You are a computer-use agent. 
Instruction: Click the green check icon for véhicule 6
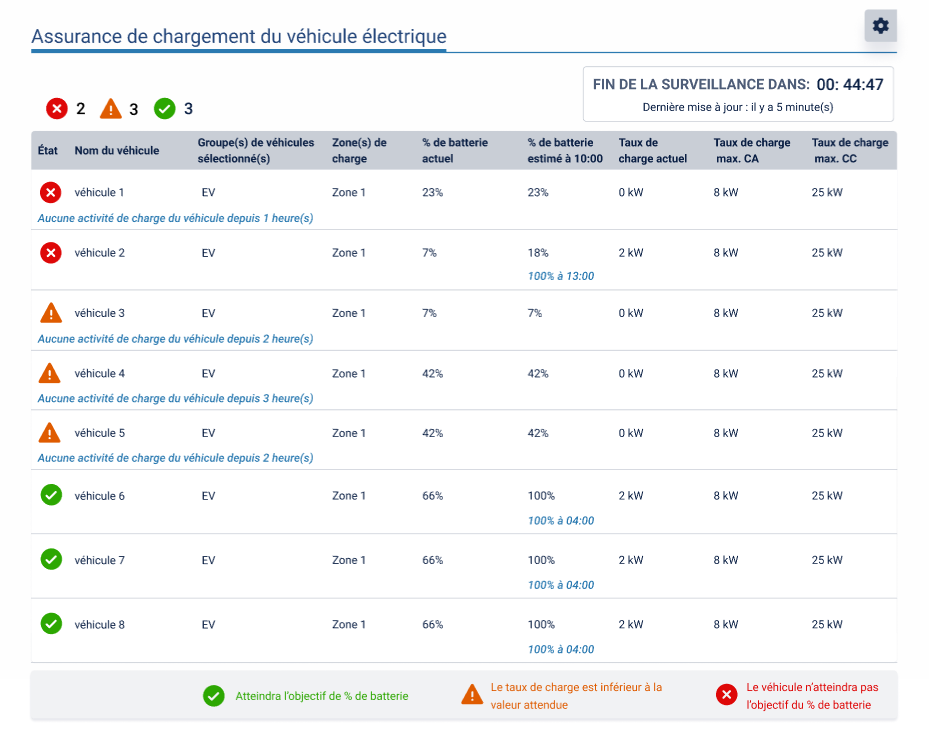(51, 495)
